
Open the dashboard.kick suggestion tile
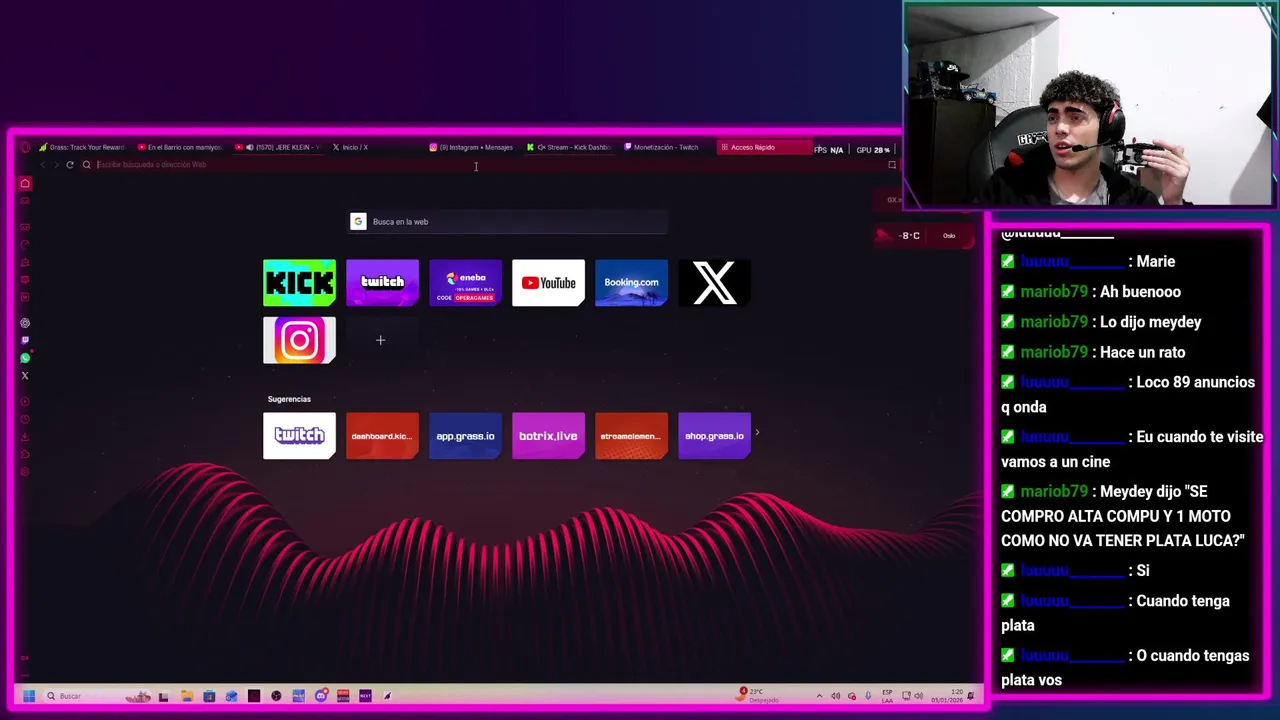(x=382, y=436)
